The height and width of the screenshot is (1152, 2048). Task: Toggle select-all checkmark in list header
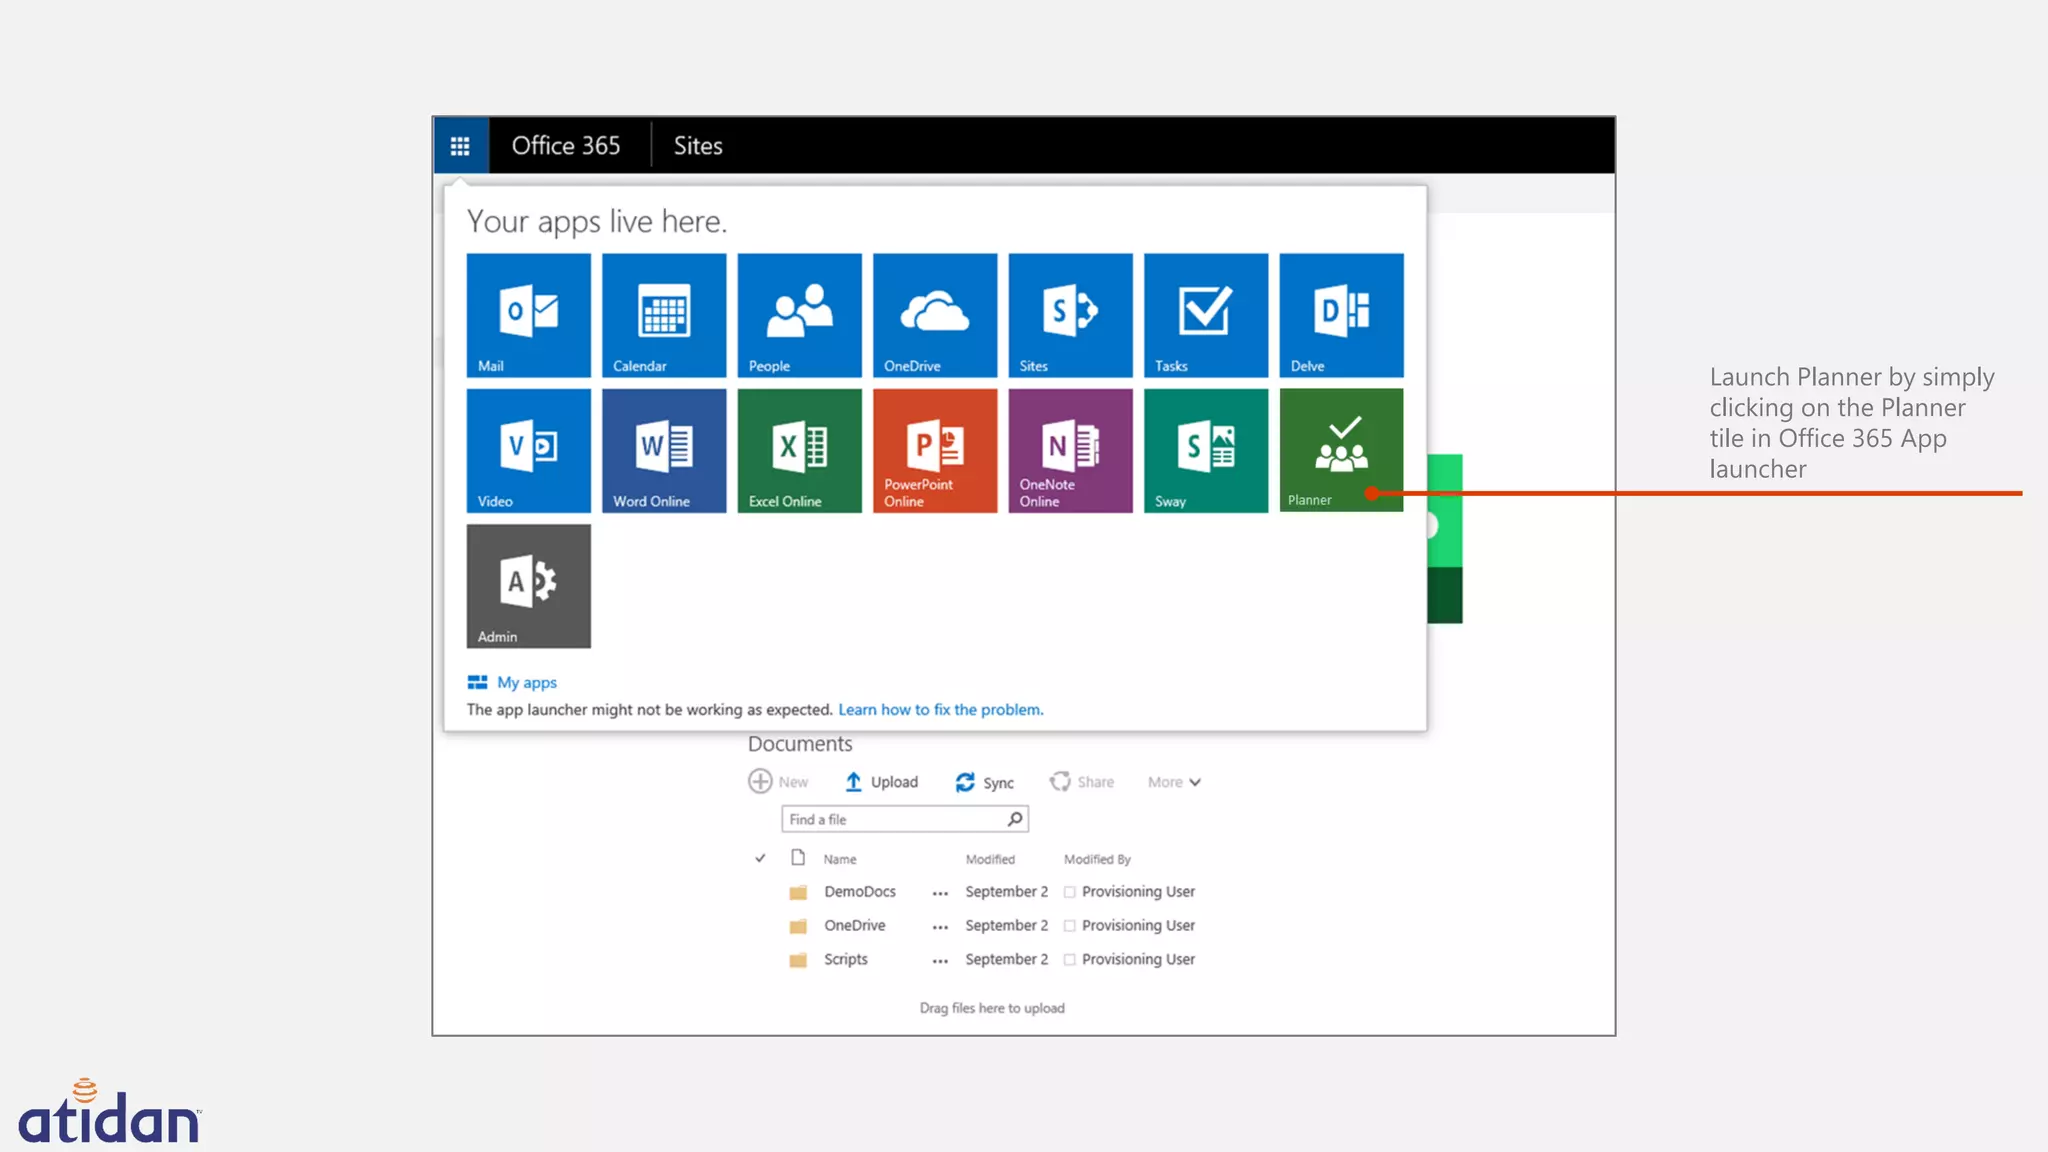(760, 858)
